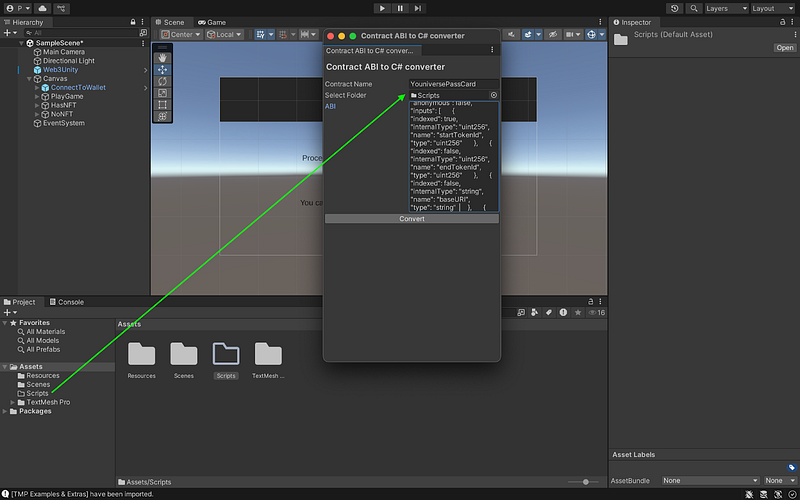Image resolution: width=800 pixels, height=500 pixels.
Task: Select the Contract ABI to C# converter tab
Action: (x=370, y=51)
